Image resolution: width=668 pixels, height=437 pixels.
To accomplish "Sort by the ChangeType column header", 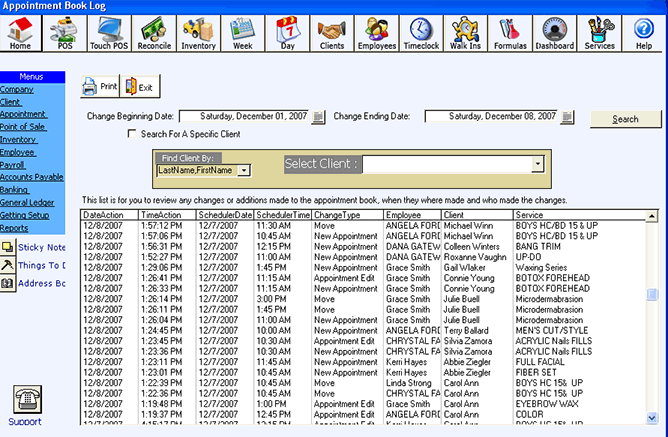I will point(347,215).
